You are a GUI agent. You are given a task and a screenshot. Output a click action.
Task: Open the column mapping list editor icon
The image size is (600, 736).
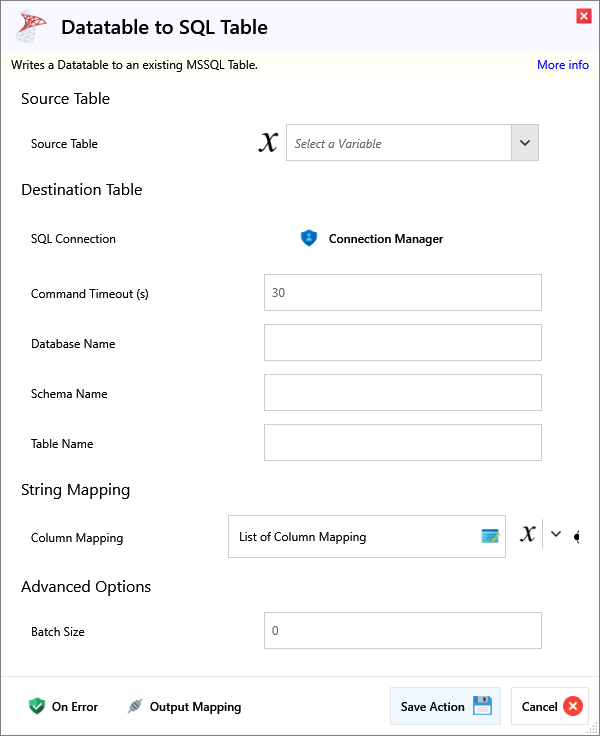click(x=490, y=537)
